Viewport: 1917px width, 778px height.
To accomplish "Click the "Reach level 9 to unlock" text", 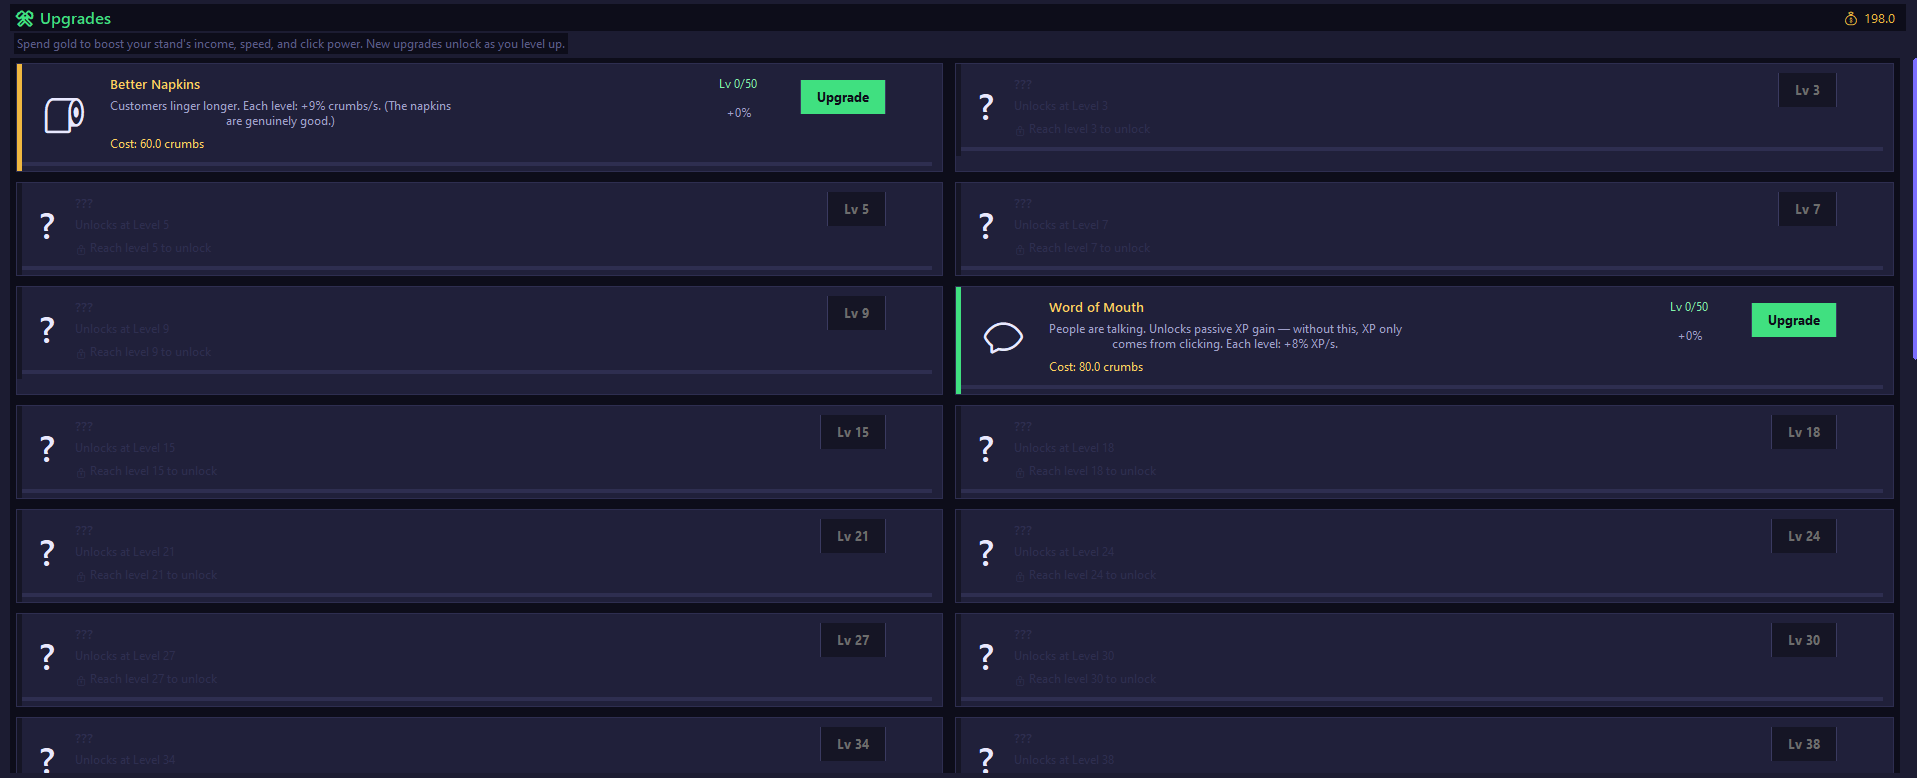I will pyautogui.click(x=150, y=352).
